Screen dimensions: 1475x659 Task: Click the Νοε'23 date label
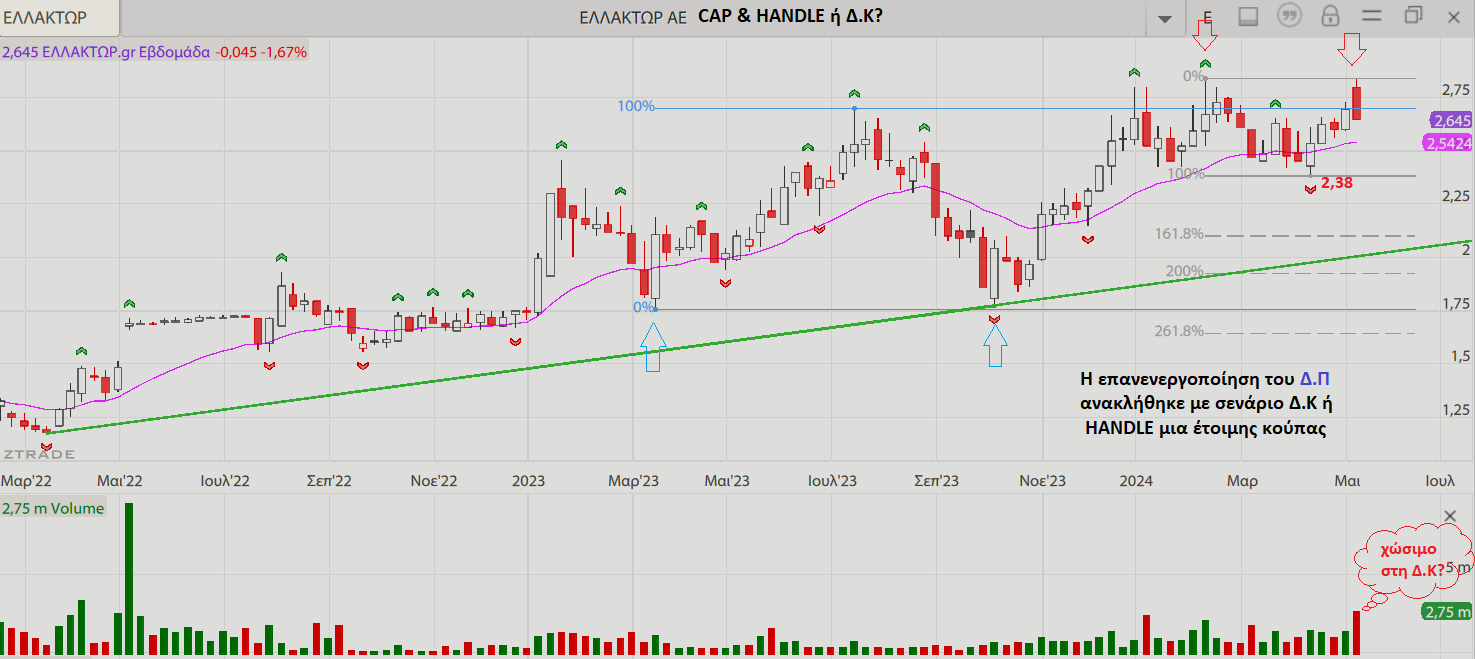(1042, 481)
